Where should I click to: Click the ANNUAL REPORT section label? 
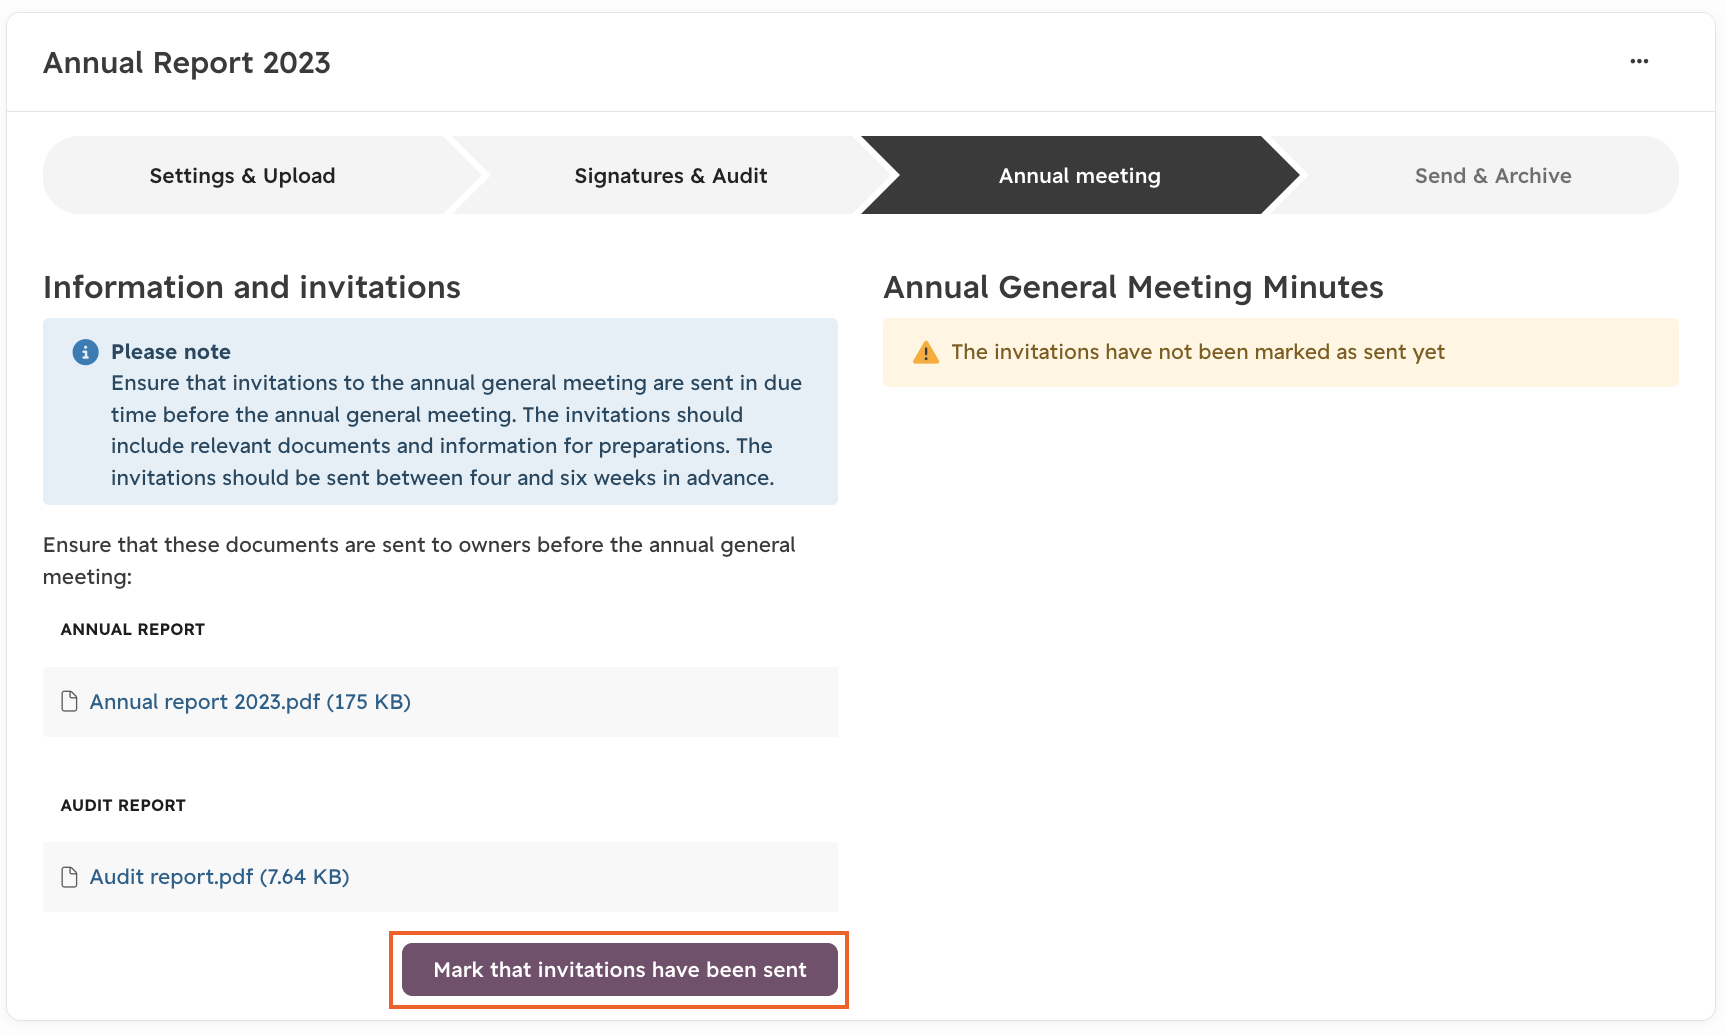point(133,629)
